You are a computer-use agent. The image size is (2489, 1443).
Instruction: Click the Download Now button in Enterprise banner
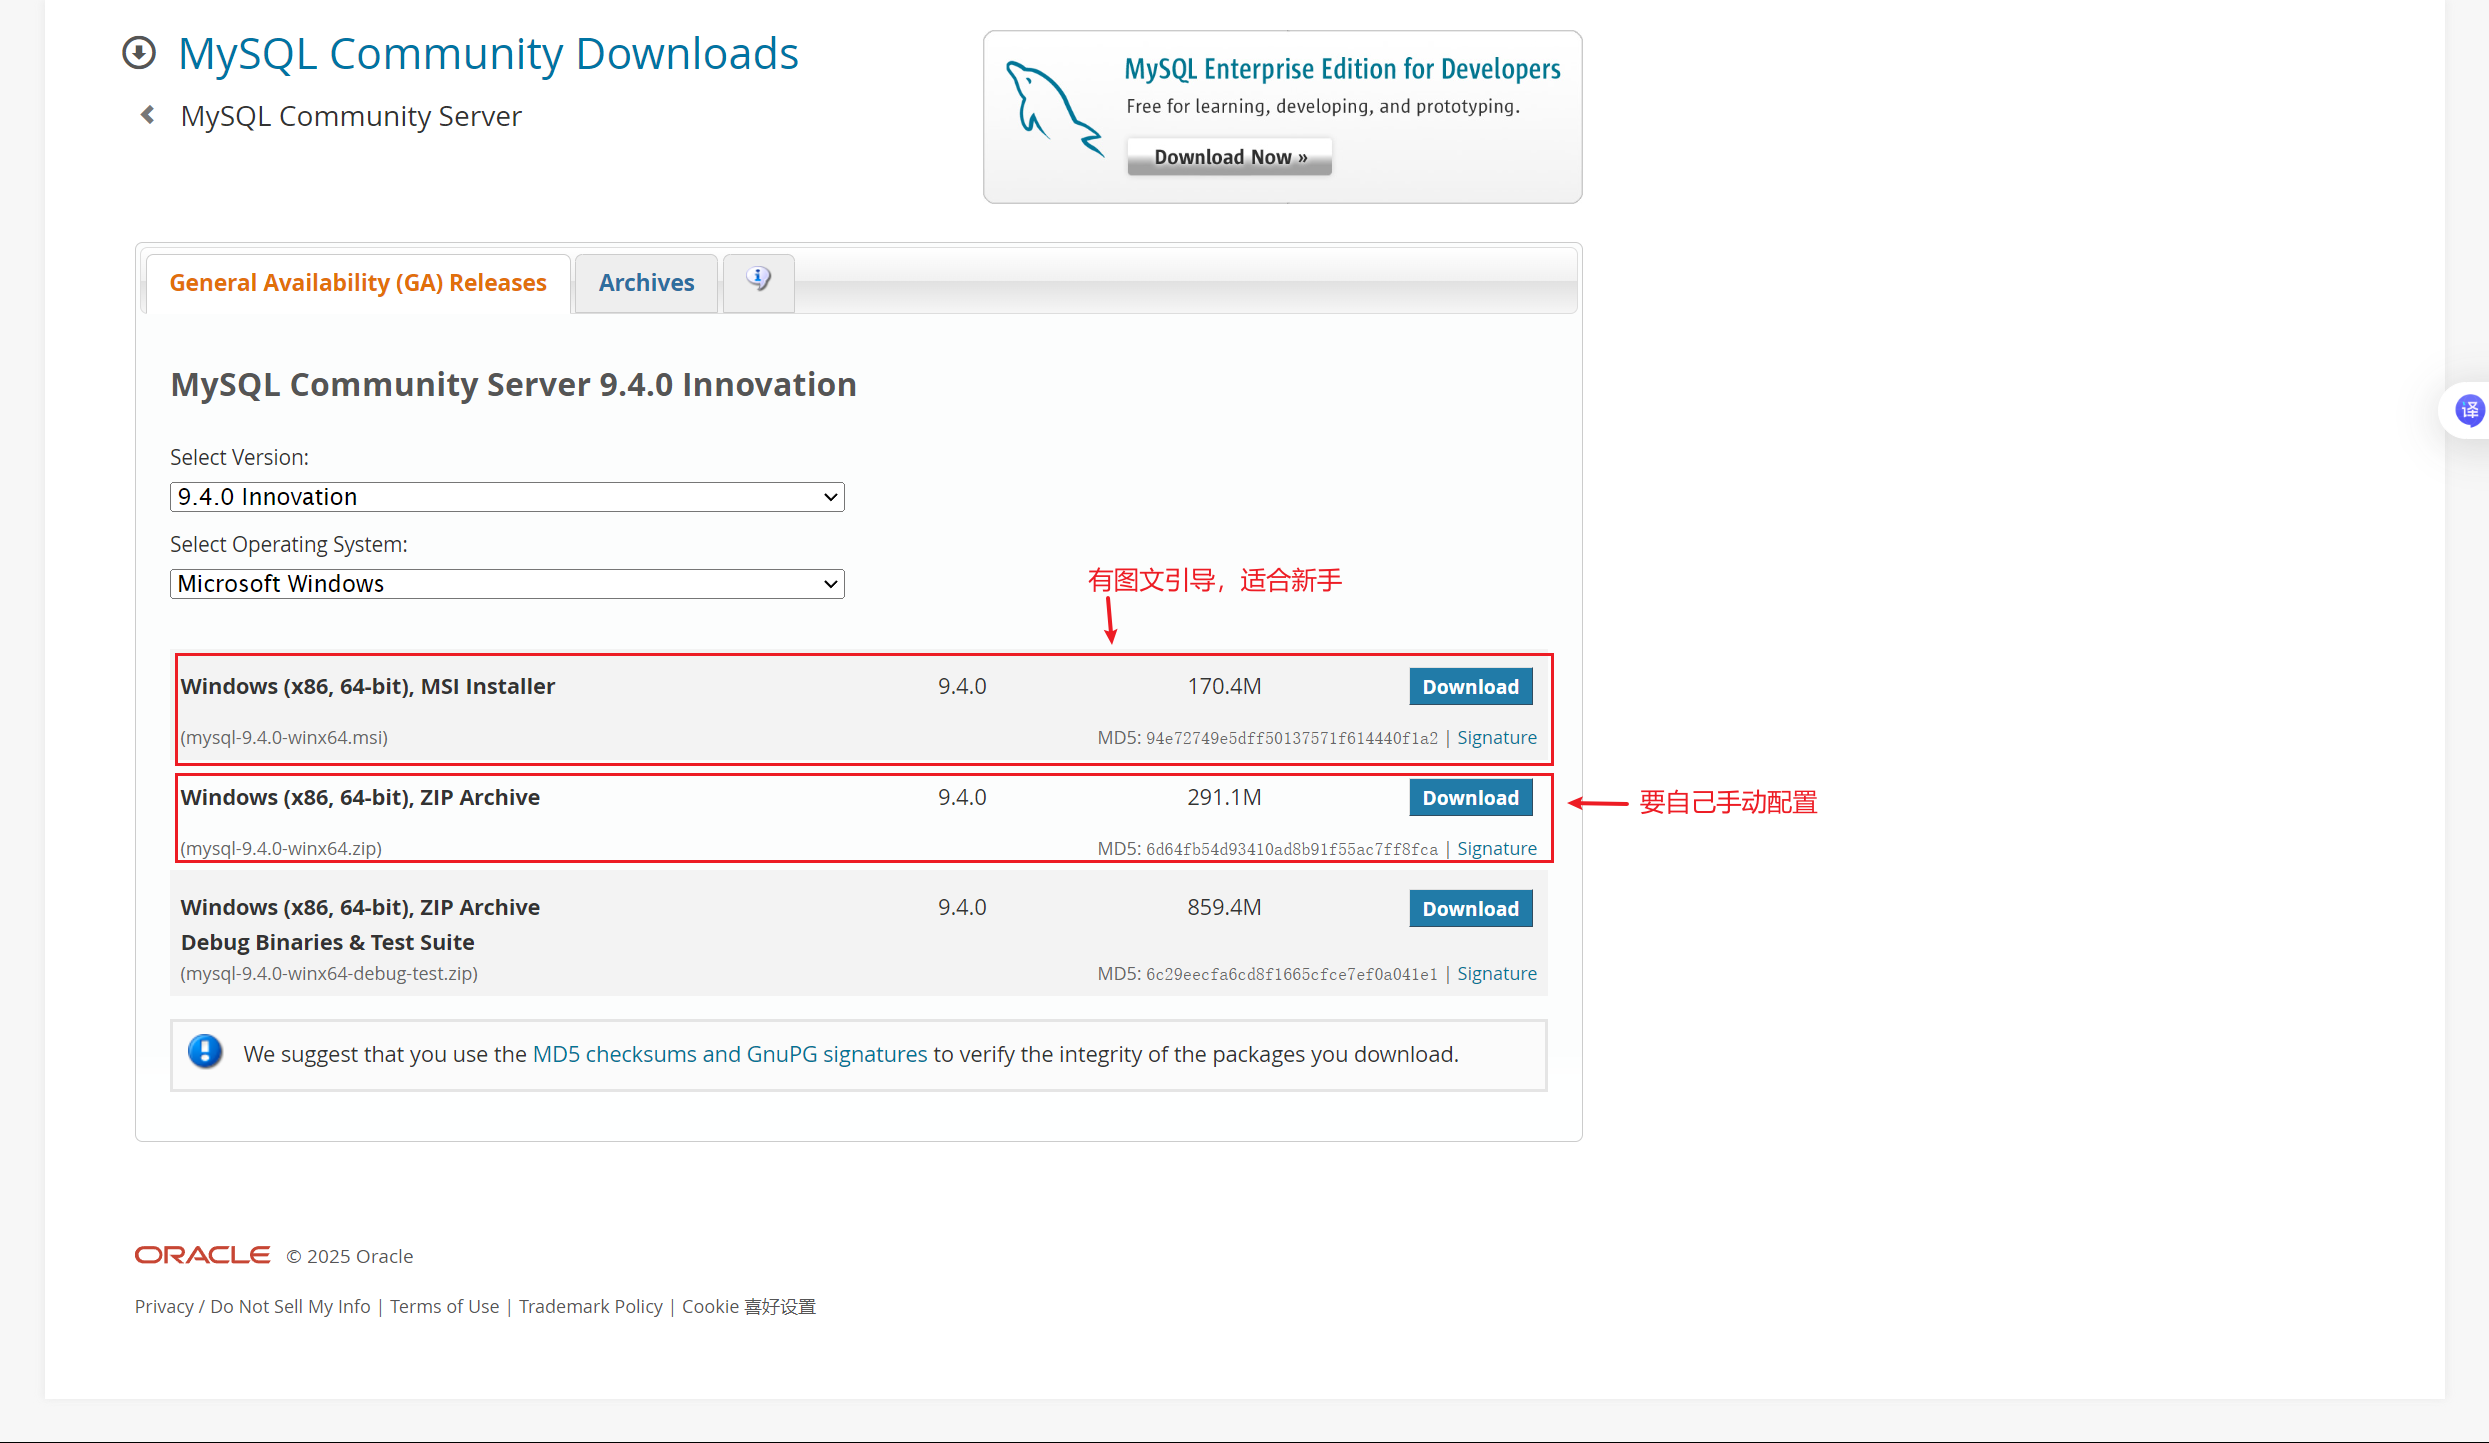pyautogui.click(x=1230, y=157)
